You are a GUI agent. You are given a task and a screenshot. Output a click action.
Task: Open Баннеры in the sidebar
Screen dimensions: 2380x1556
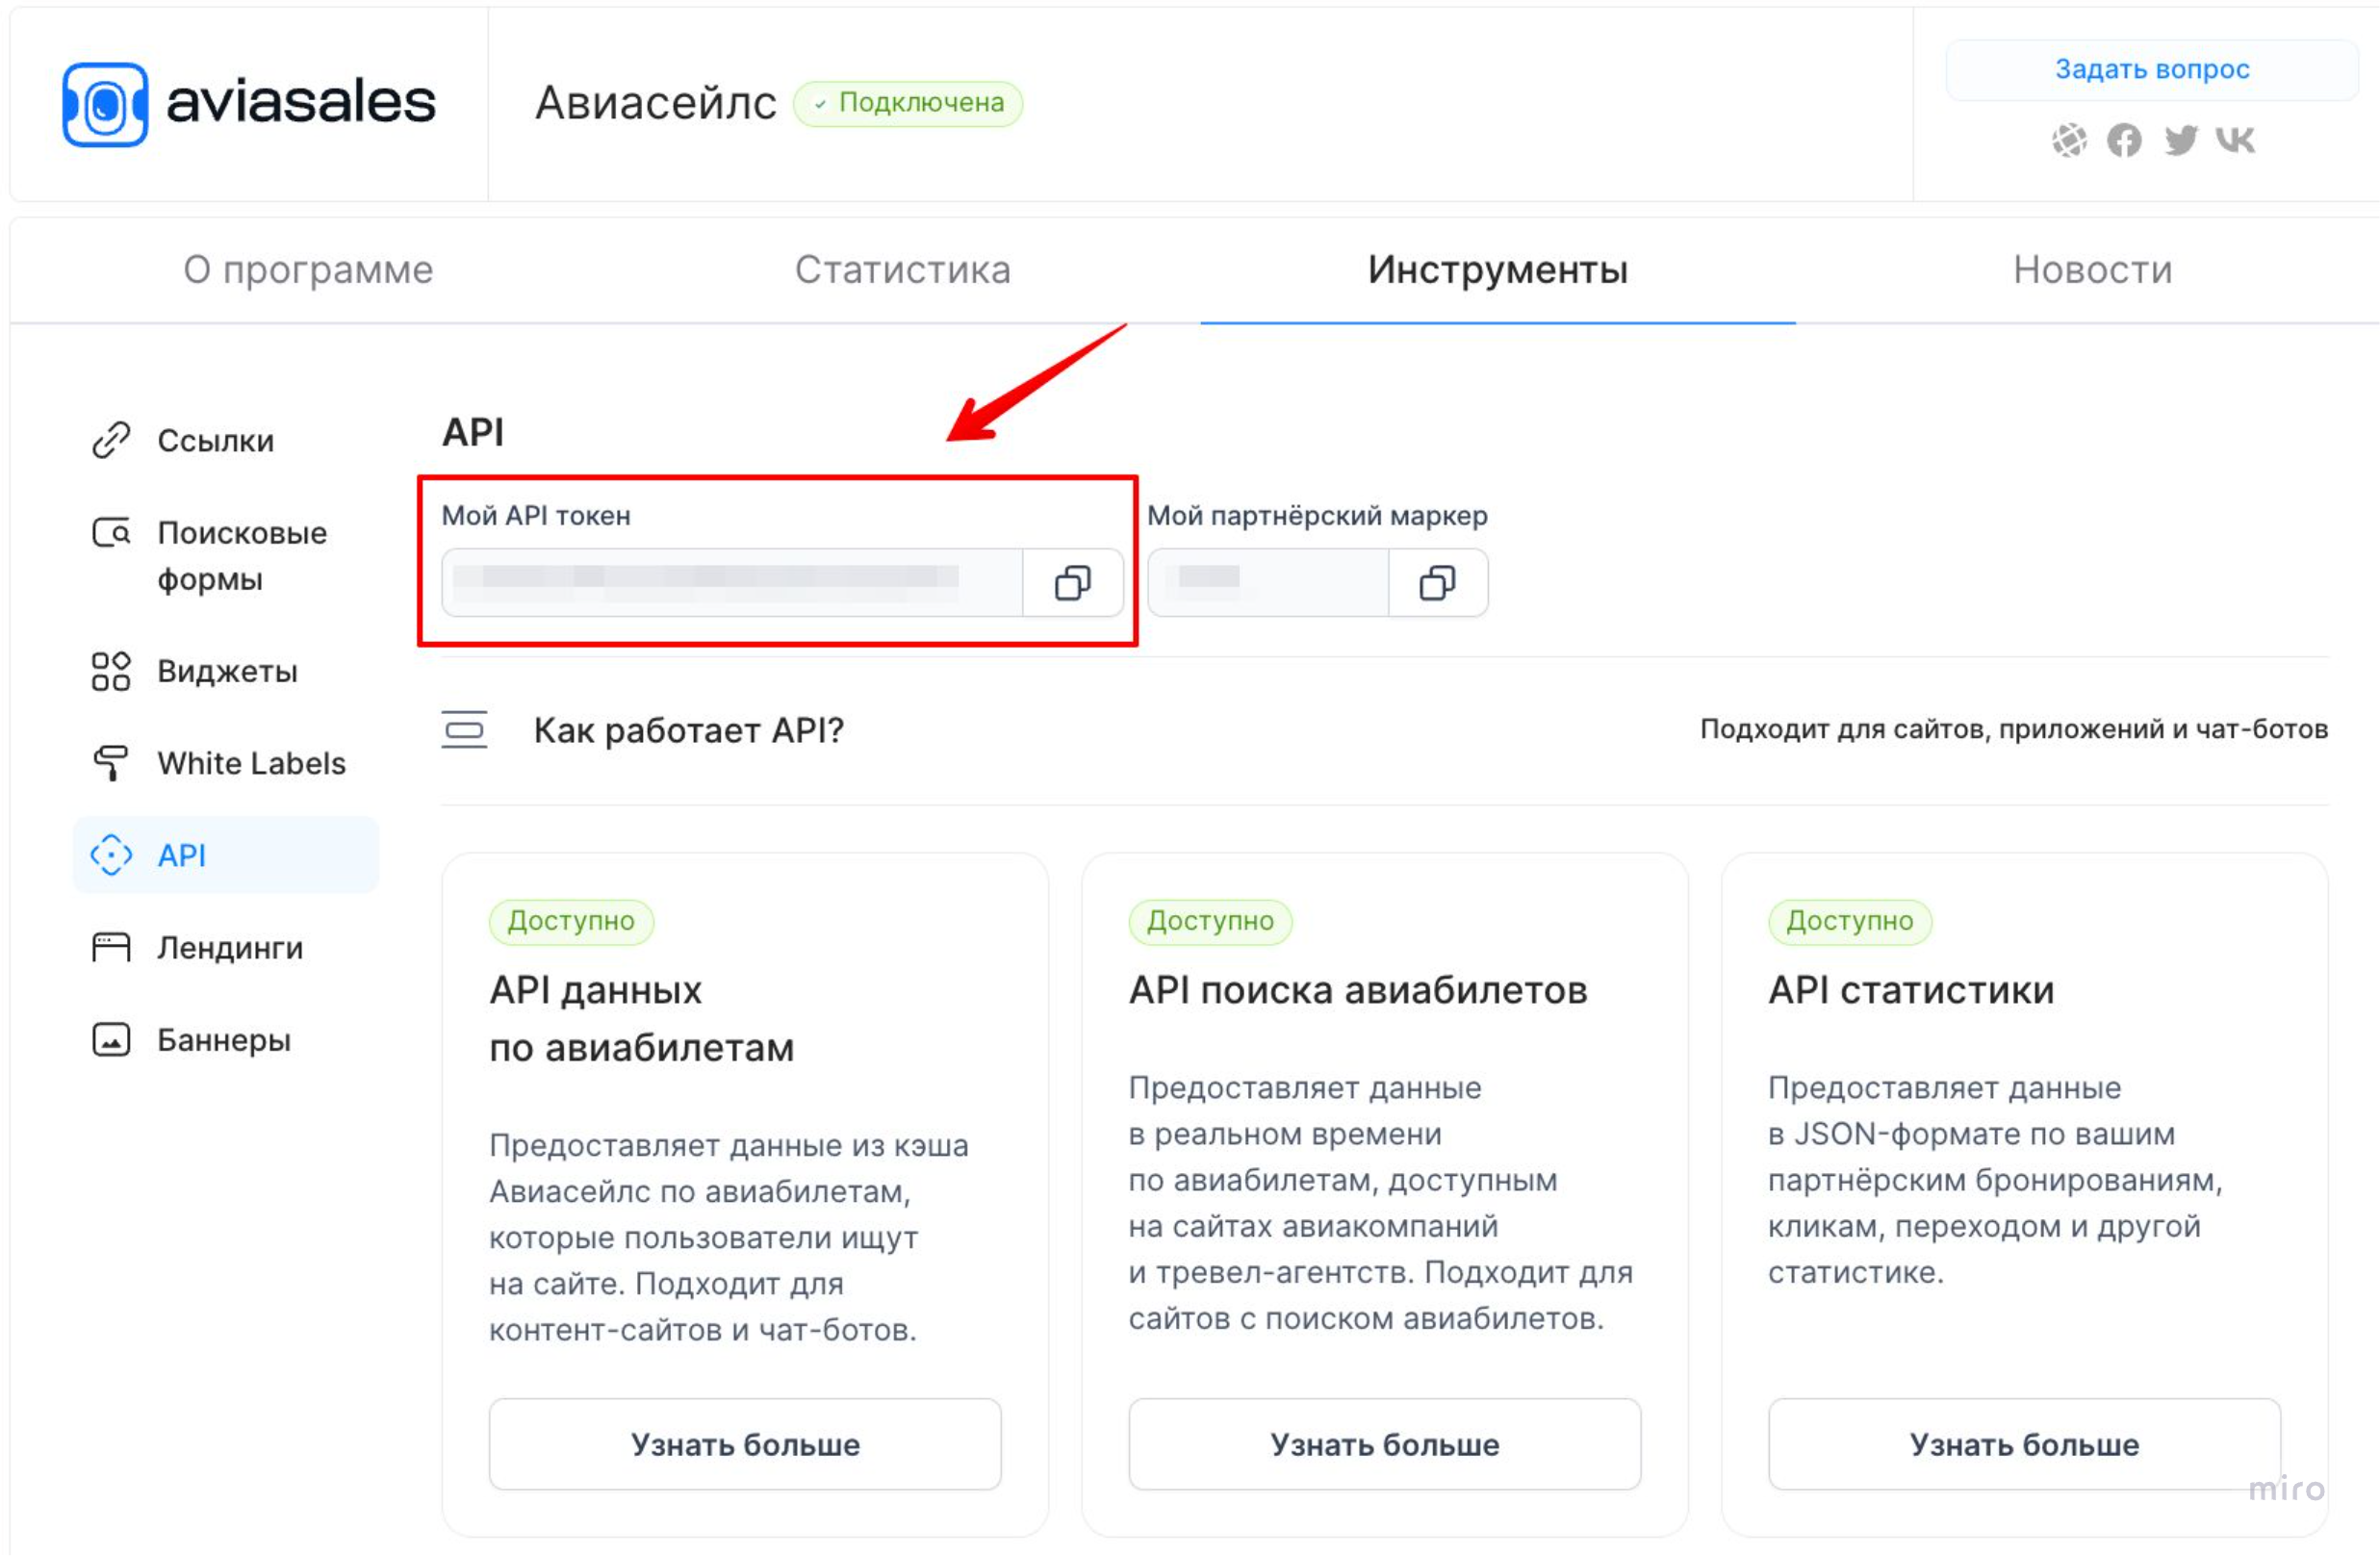click(226, 1040)
